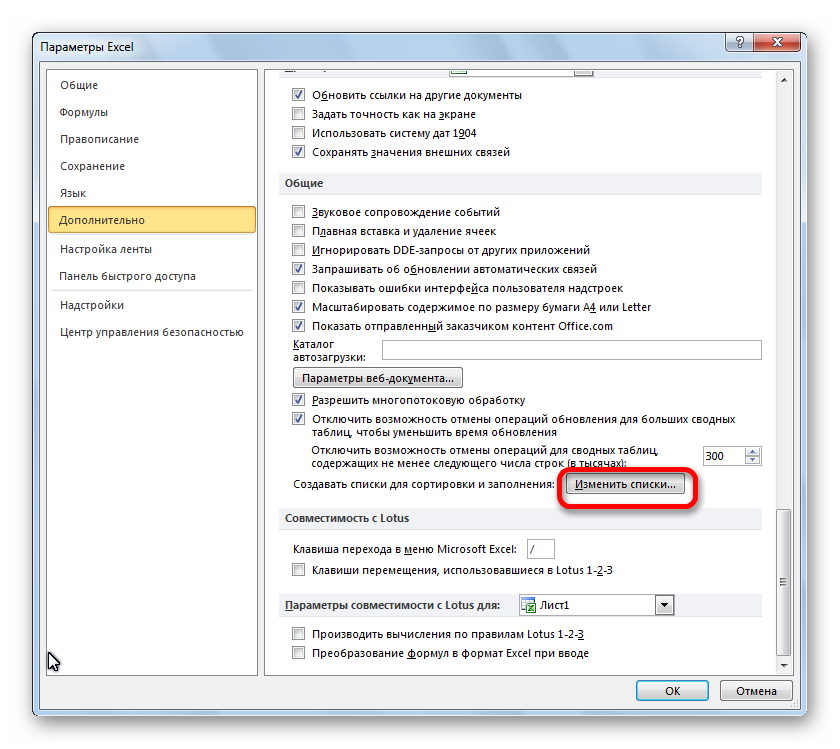
Task: Check Плавная вставка и удаление ячеек
Action: coord(298,231)
